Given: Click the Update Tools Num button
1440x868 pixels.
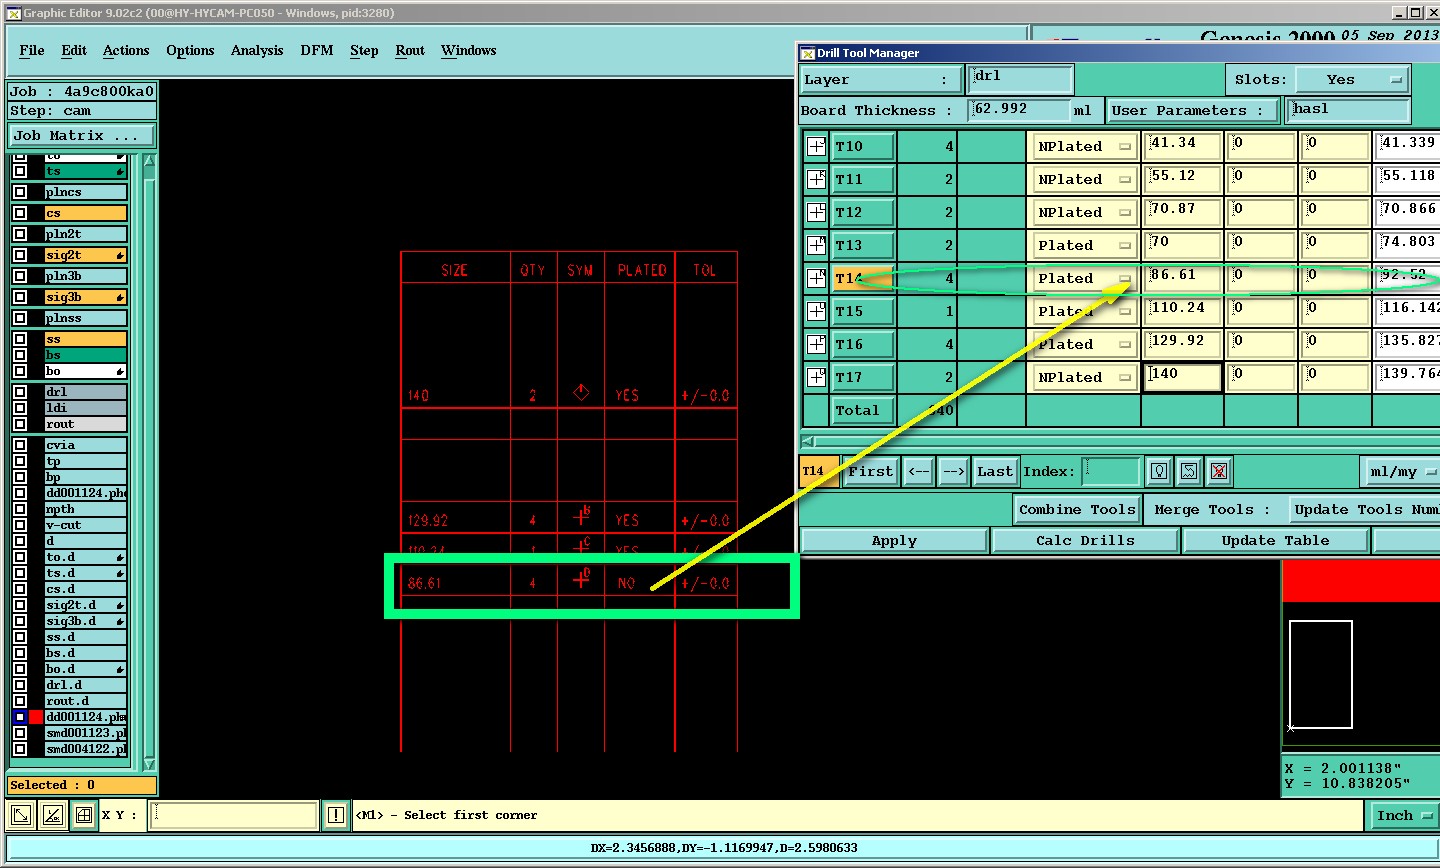Looking at the screenshot, I should (1365, 509).
